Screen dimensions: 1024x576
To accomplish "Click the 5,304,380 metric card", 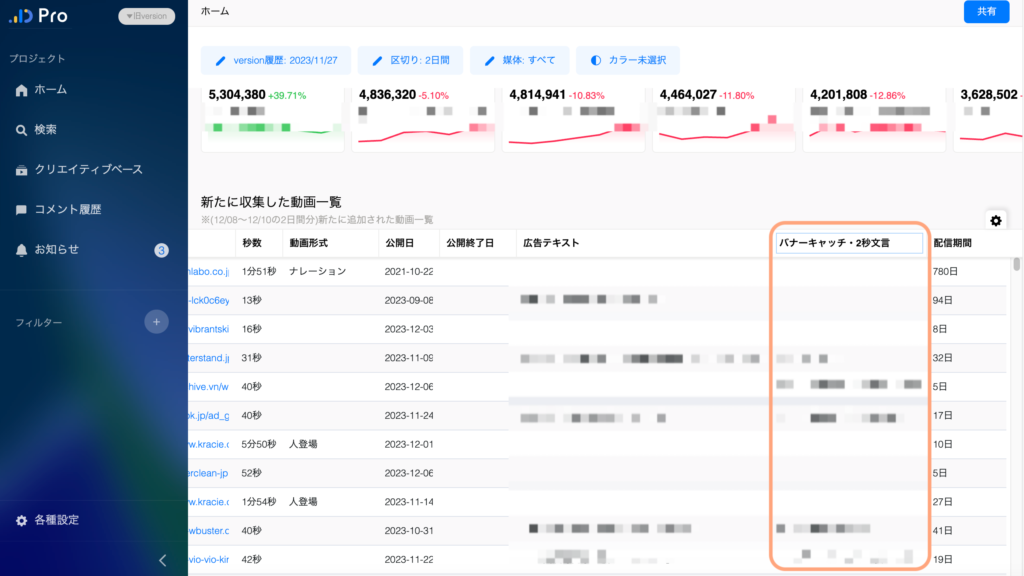I will (272, 118).
